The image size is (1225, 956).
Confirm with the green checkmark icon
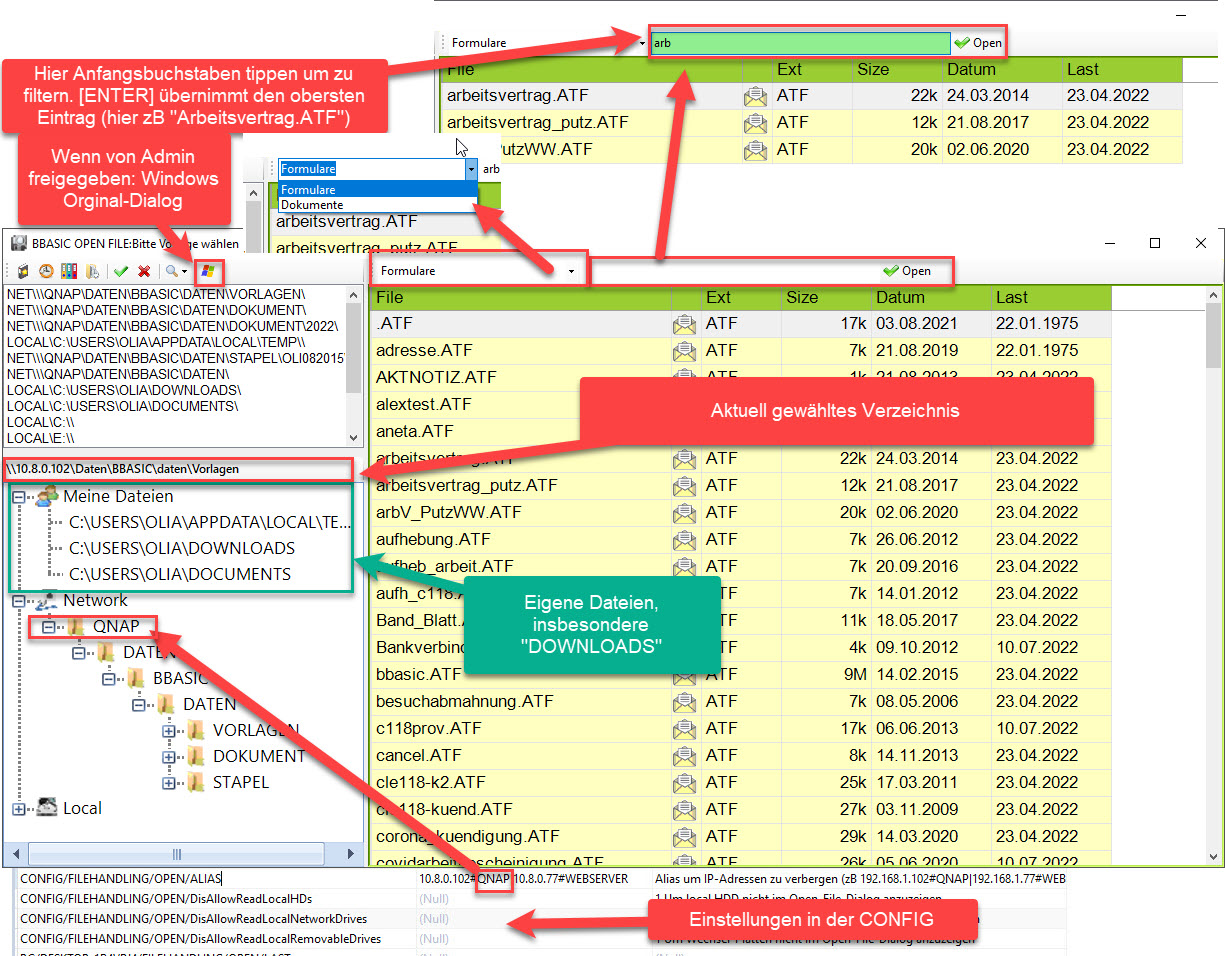pyautogui.click(x=121, y=271)
